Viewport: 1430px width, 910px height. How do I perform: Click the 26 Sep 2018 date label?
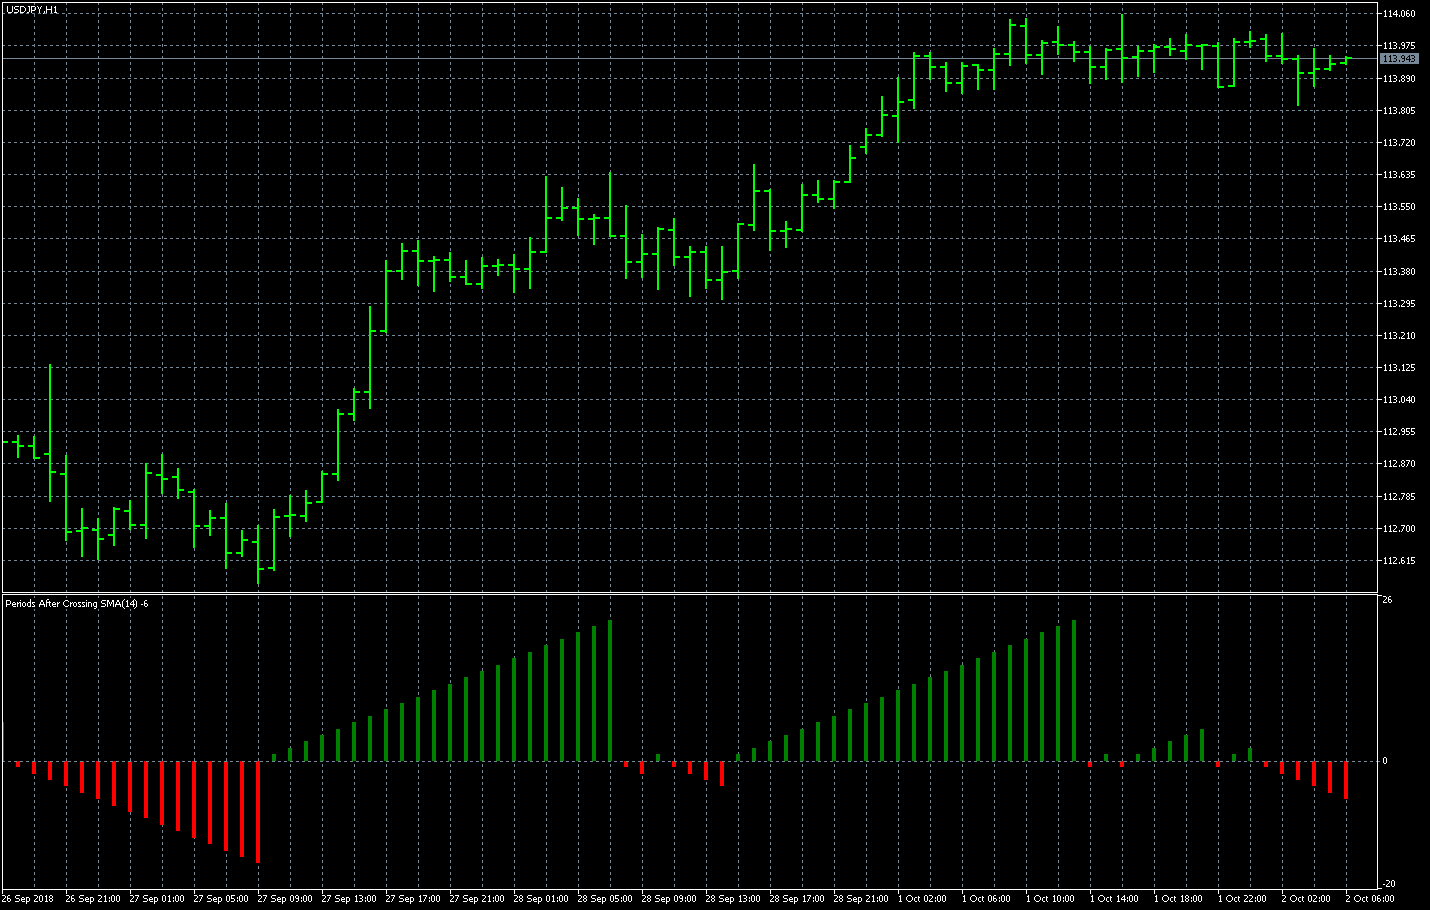tap(28, 899)
